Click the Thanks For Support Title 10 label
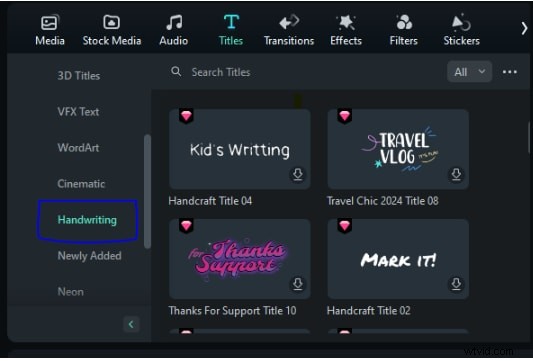Viewport: 533px width, 361px height. 233,311
